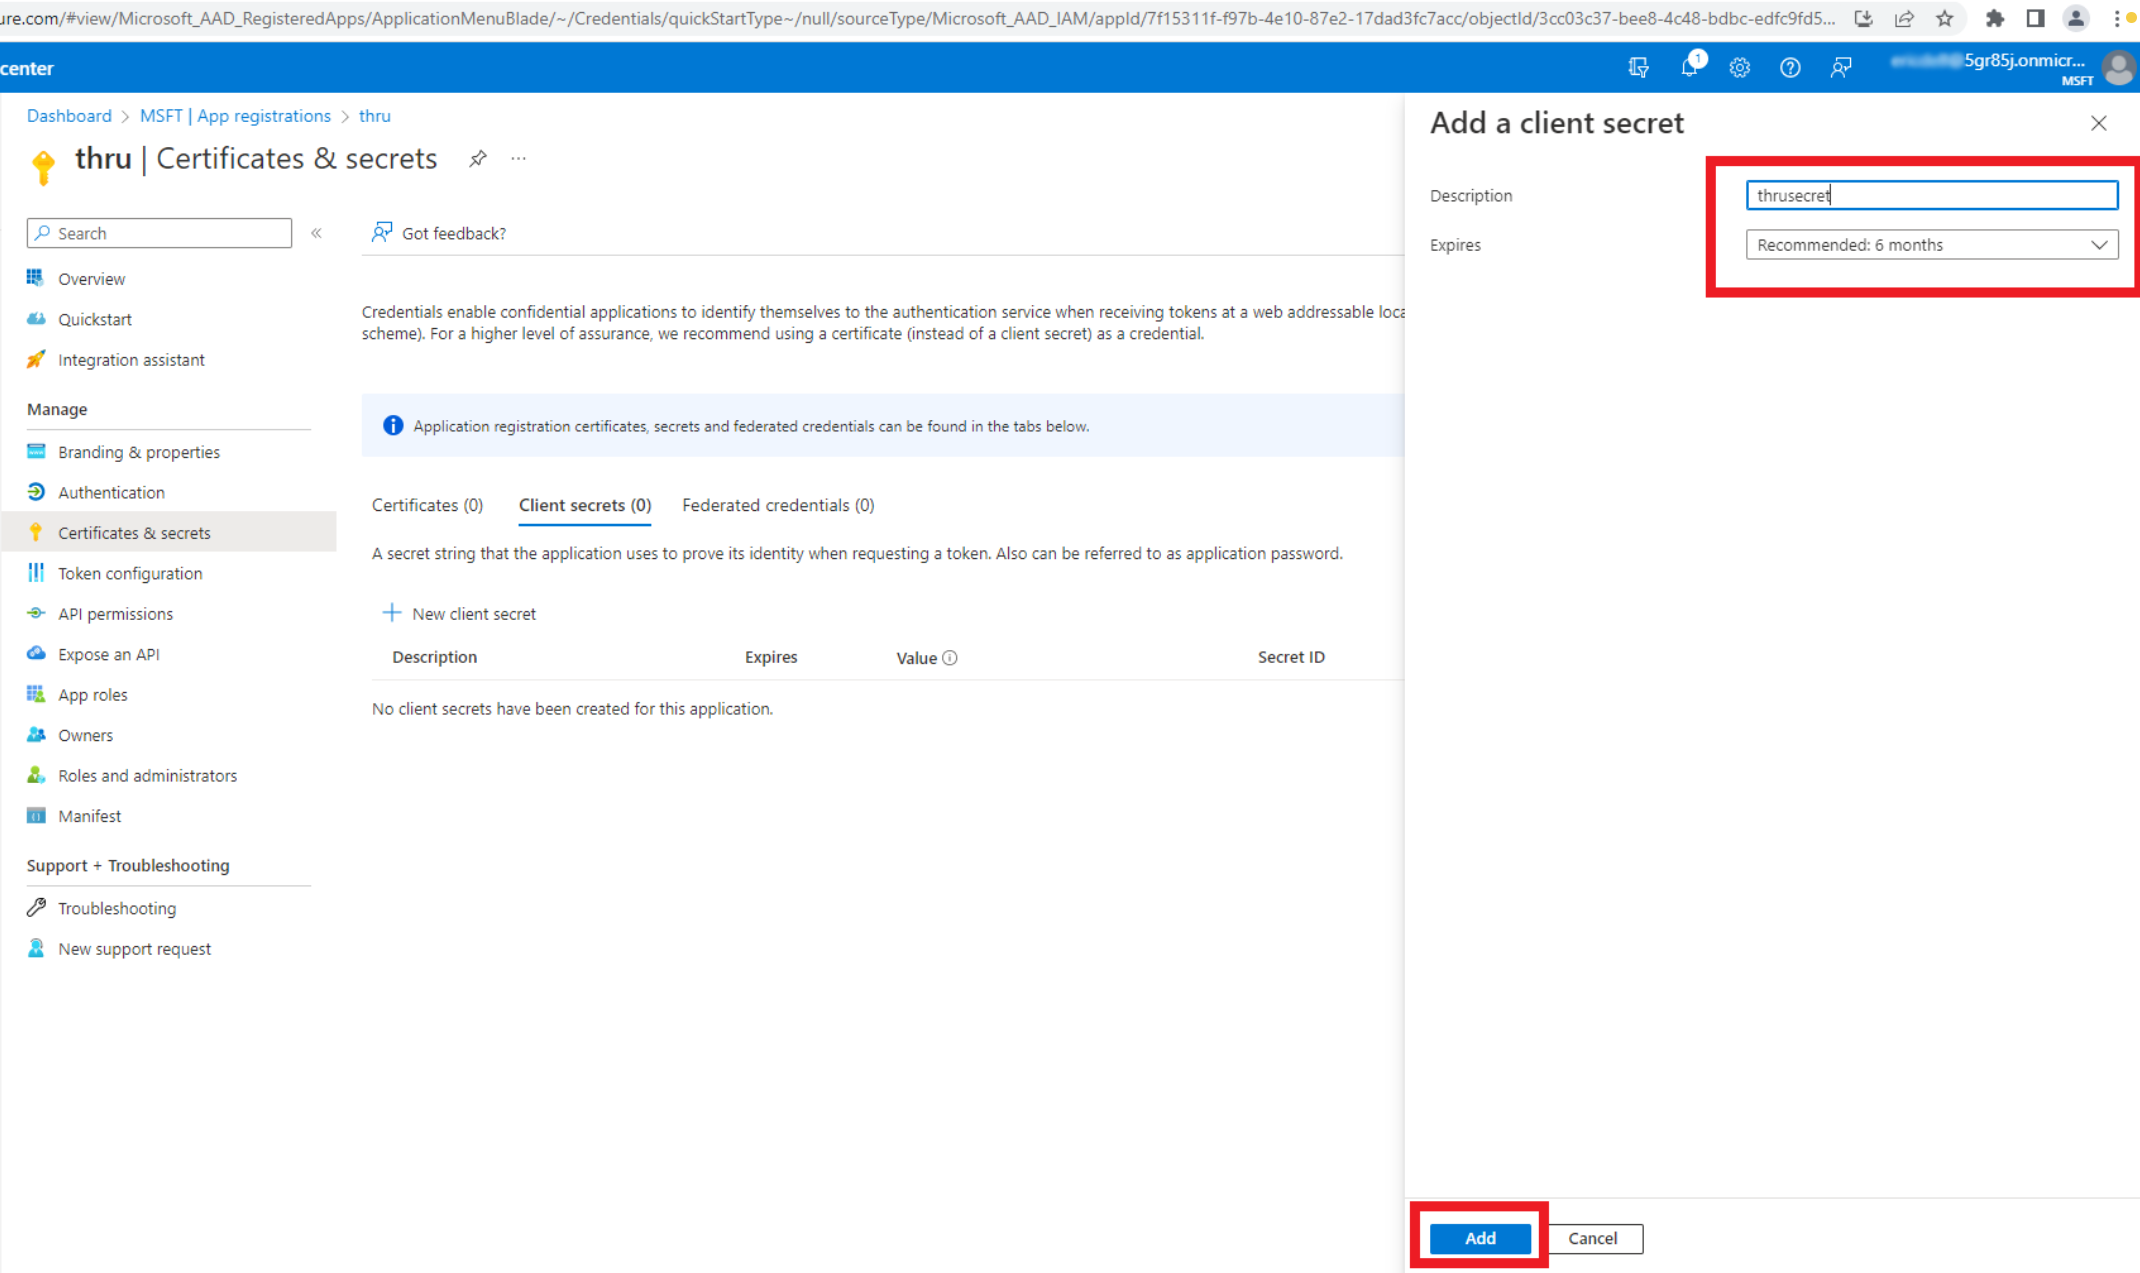Image resolution: width=2140 pixels, height=1273 pixels.
Task: Open the Cloud Shell icon
Action: 1638,67
